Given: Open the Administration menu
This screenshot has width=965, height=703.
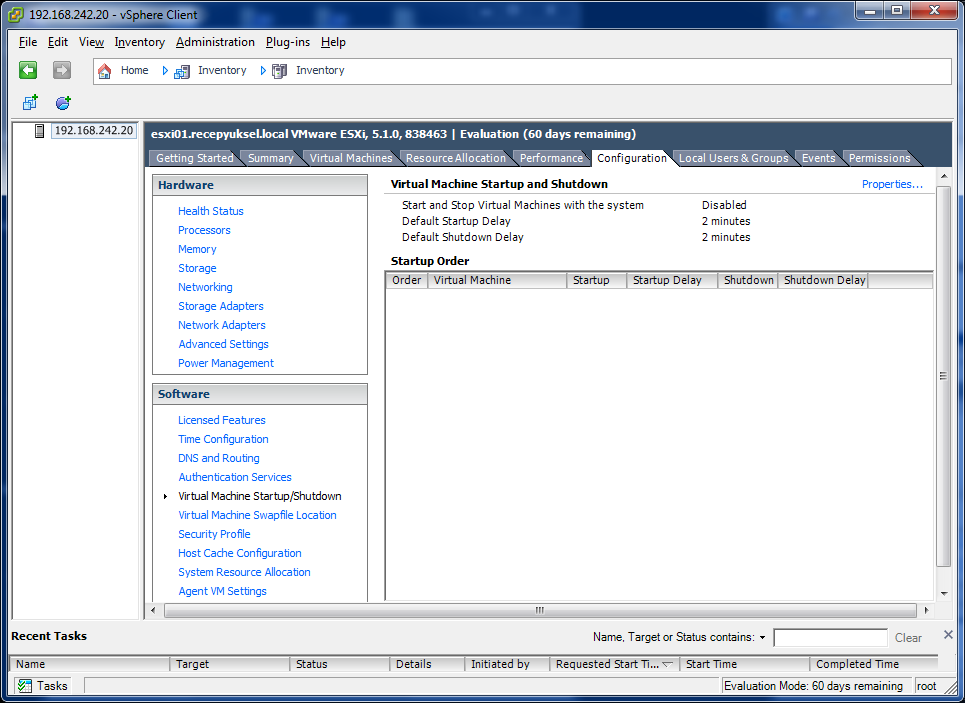Looking at the screenshot, I should click(215, 42).
